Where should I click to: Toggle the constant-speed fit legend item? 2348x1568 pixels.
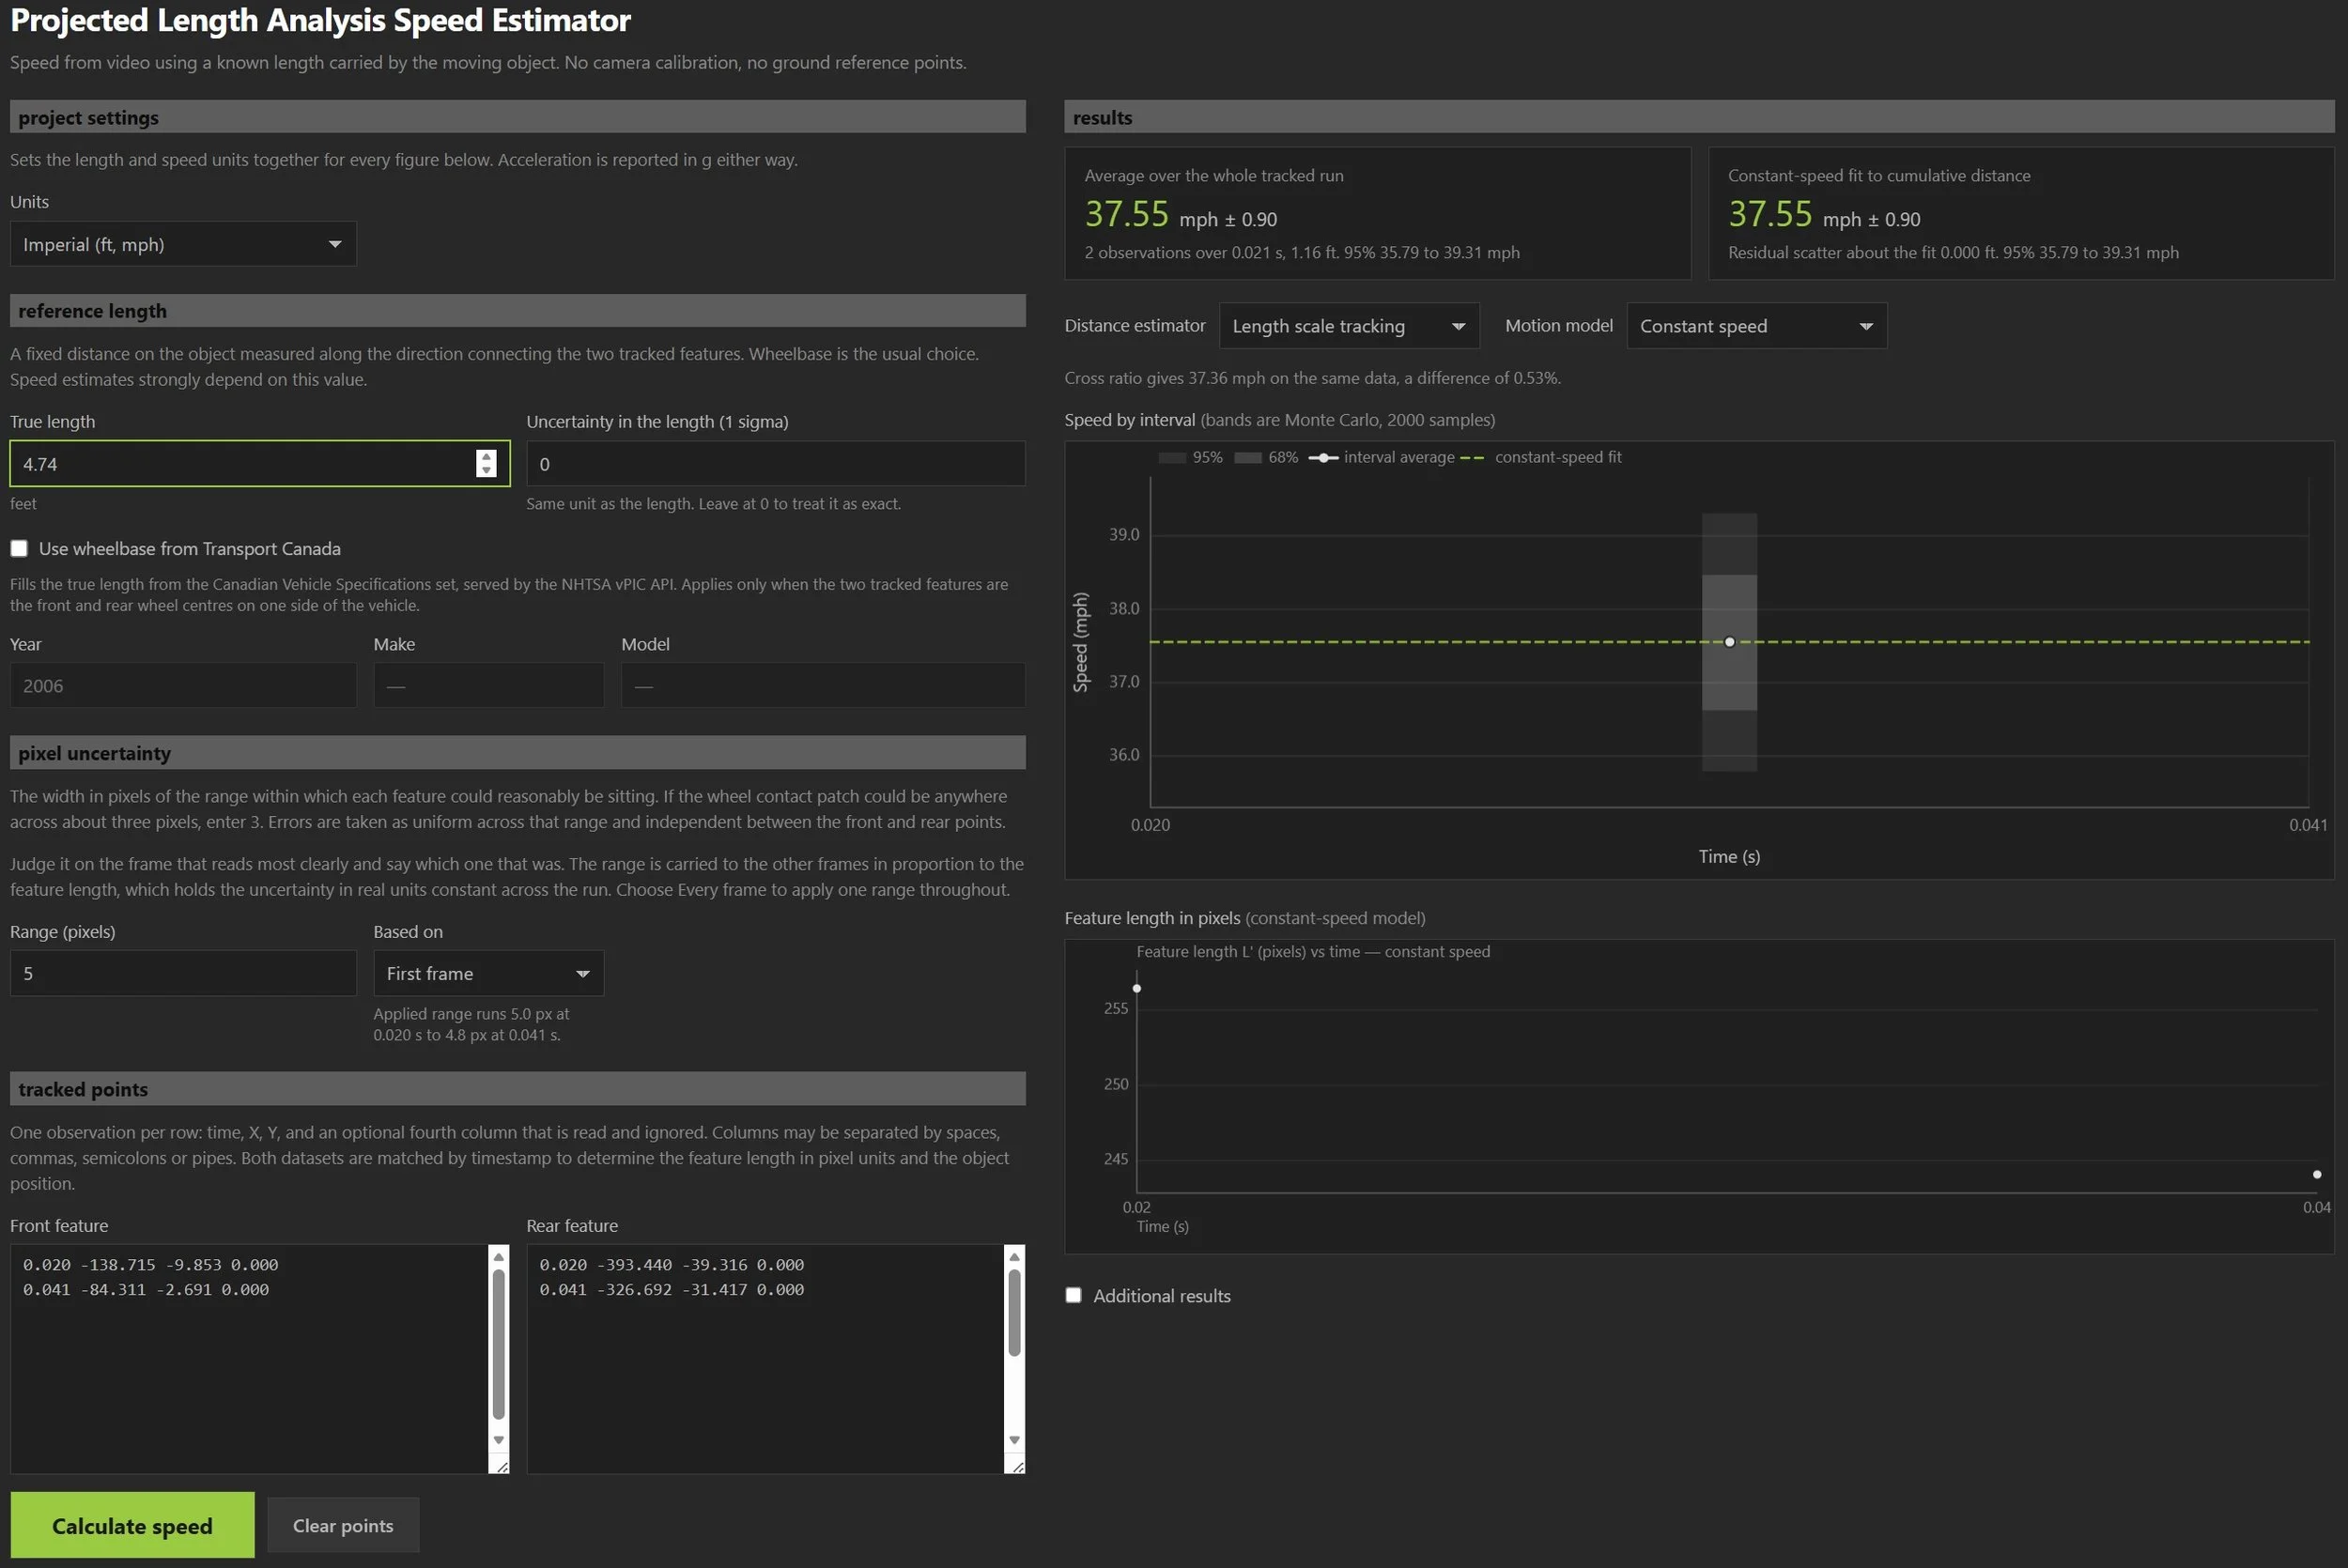click(1541, 457)
